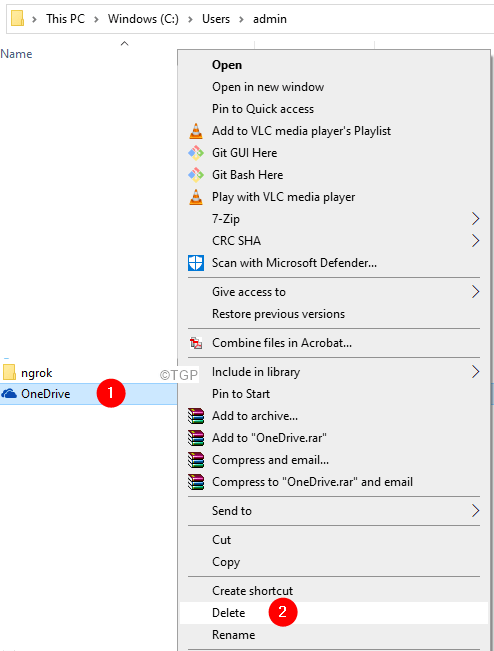This screenshot has width=494, height=651.
Task: Click the Microsoft Defender shield icon
Action: pyautogui.click(x=196, y=263)
